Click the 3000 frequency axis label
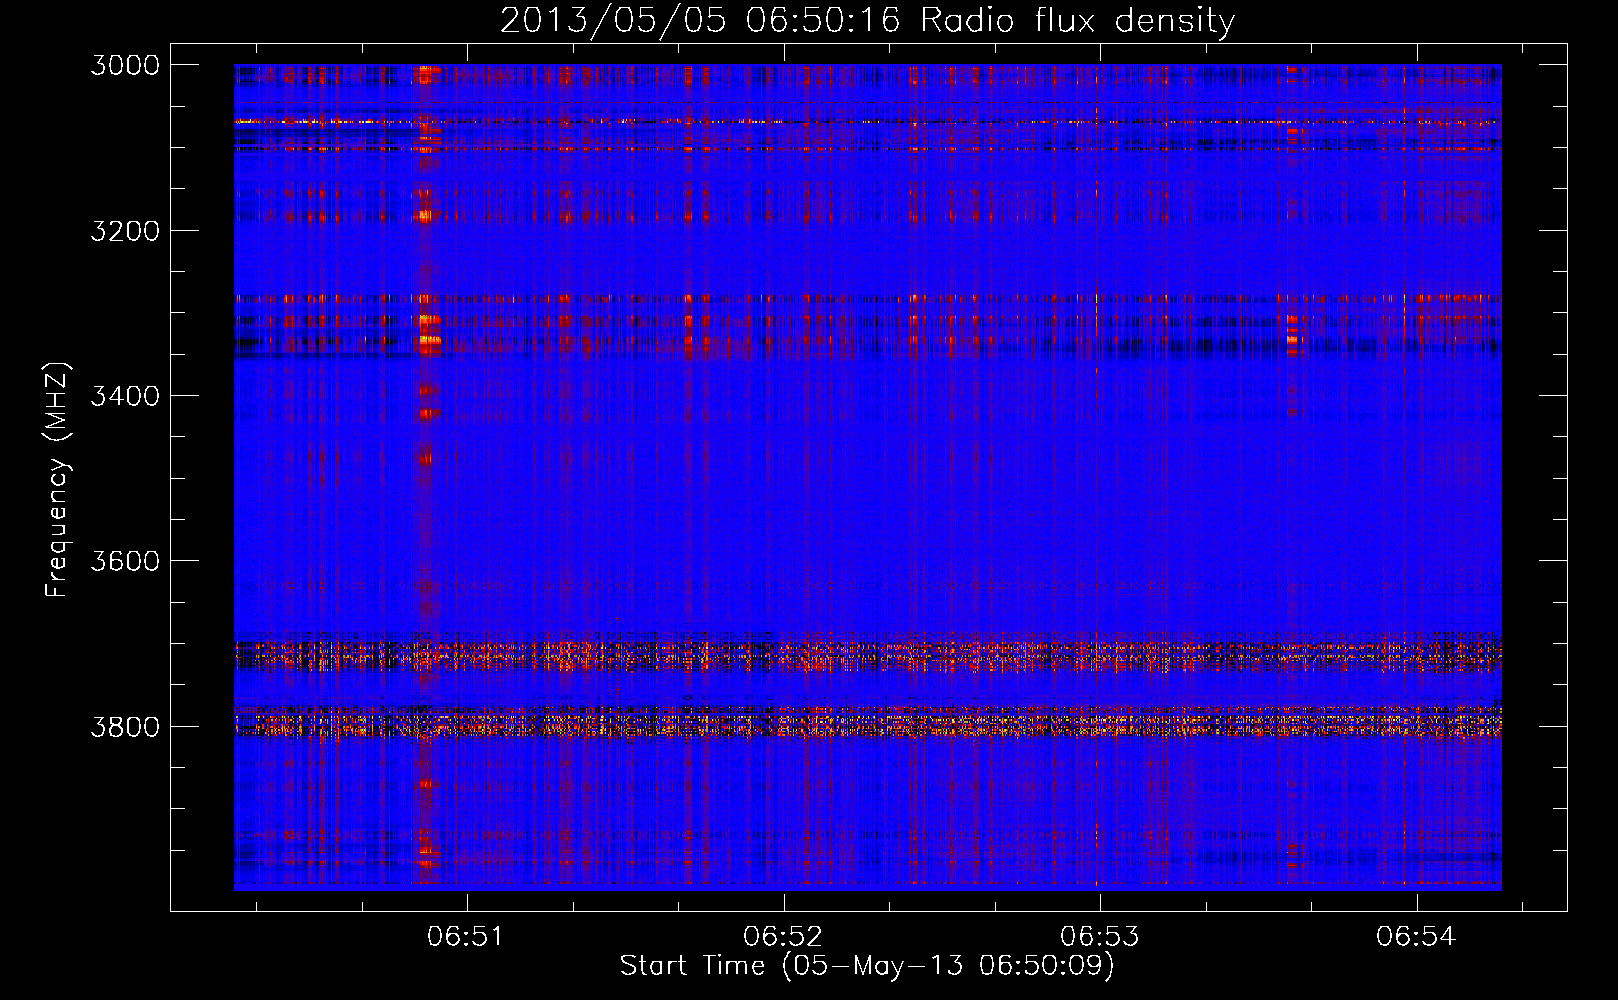1618x1000 pixels. (x=125, y=65)
